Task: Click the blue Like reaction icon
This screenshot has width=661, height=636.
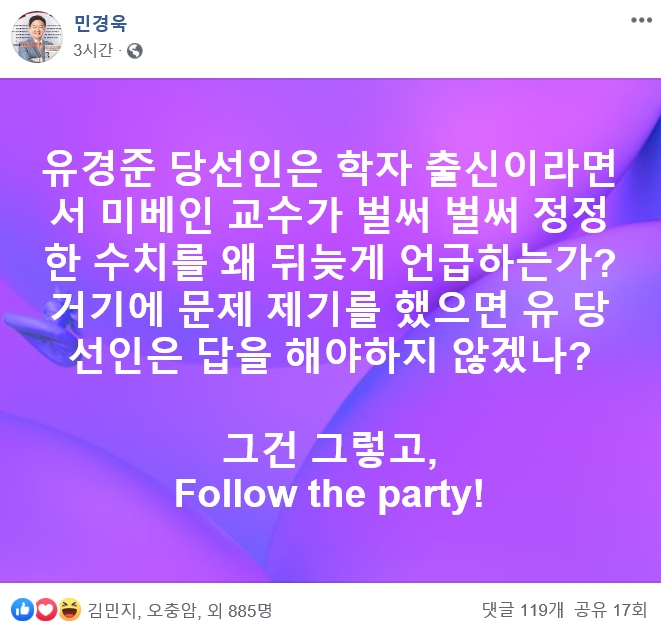Action: point(22,609)
